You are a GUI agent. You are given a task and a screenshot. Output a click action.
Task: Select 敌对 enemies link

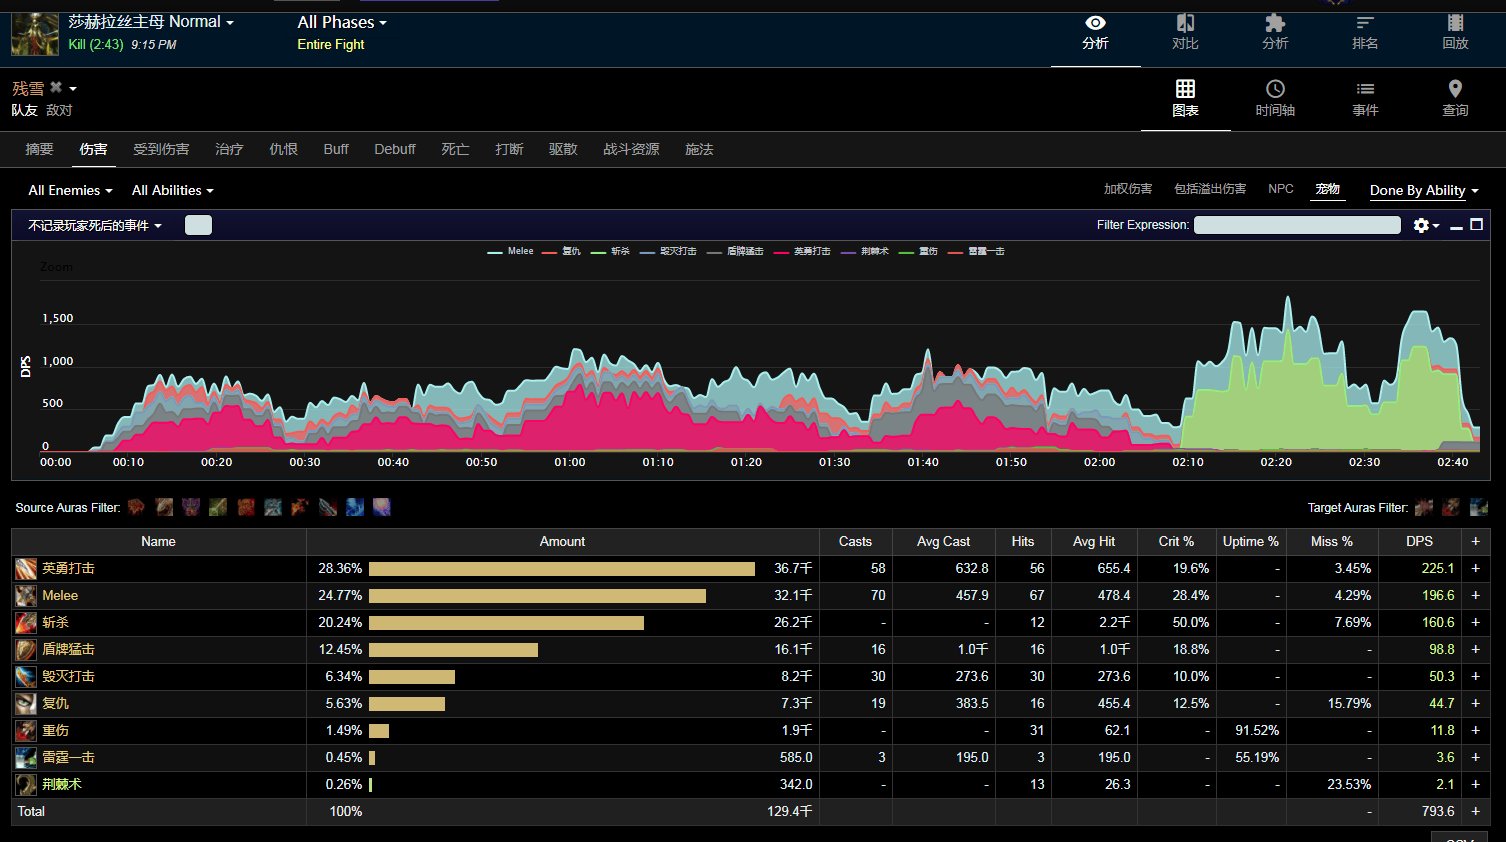tap(59, 110)
